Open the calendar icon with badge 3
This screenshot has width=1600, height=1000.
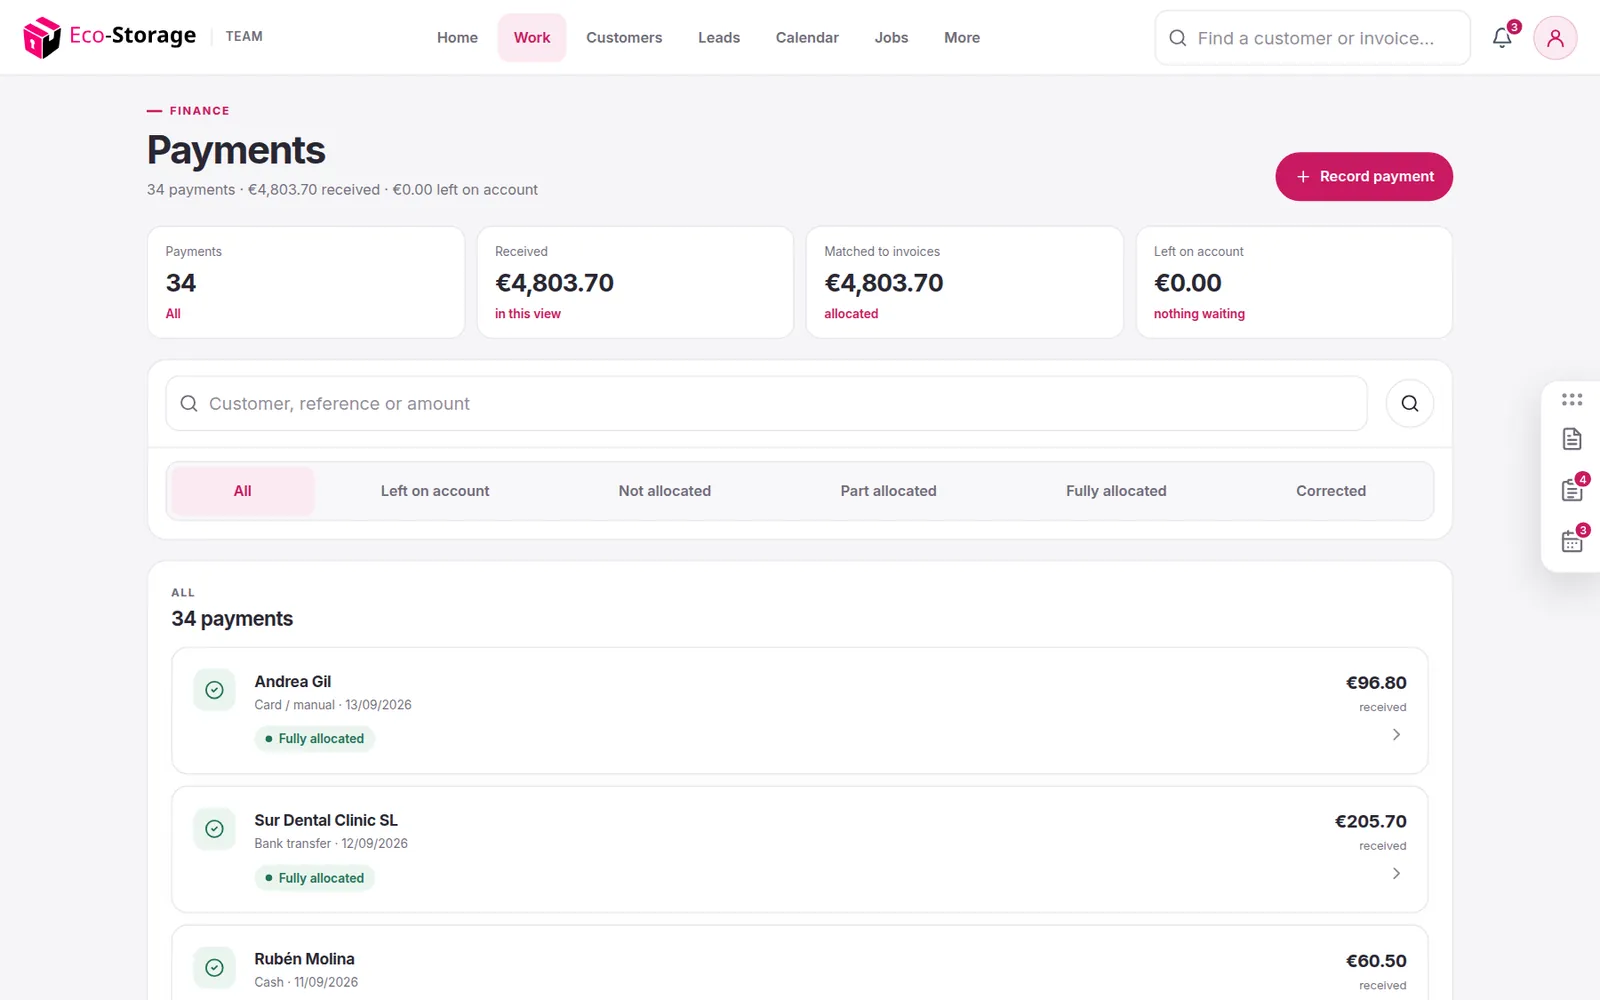pos(1572,540)
